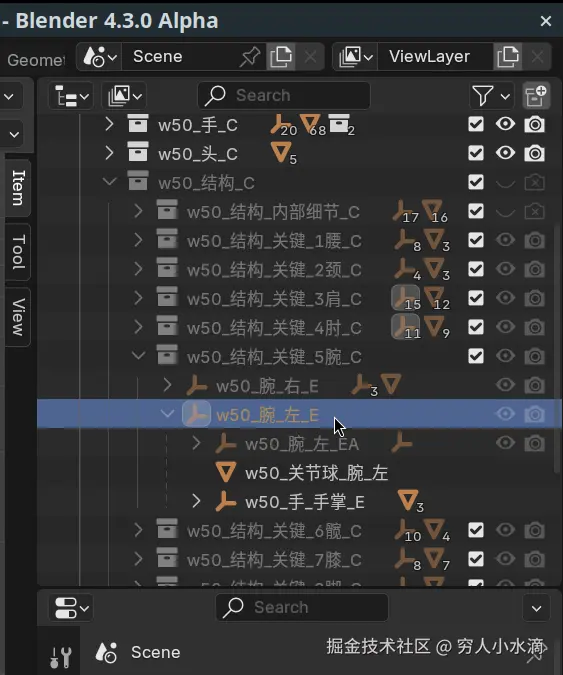Uncheck w50_结构_C exclude checkbox
The image size is (563, 675).
click(x=476, y=182)
